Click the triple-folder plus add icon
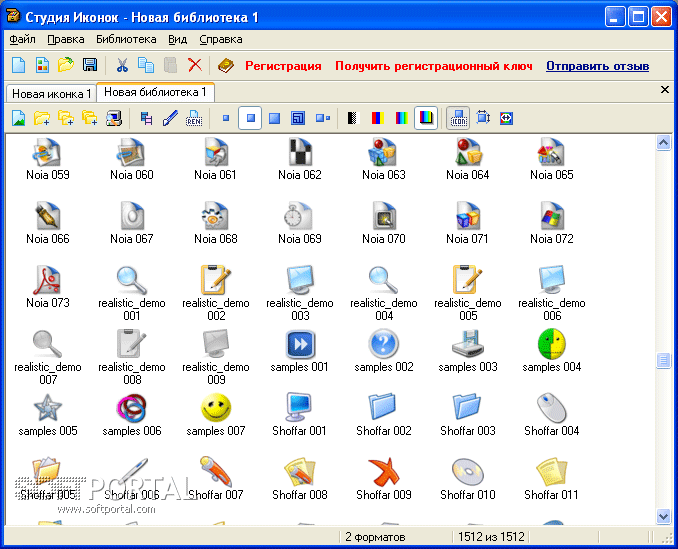Viewport: 678px width, 549px height. [x=90, y=118]
